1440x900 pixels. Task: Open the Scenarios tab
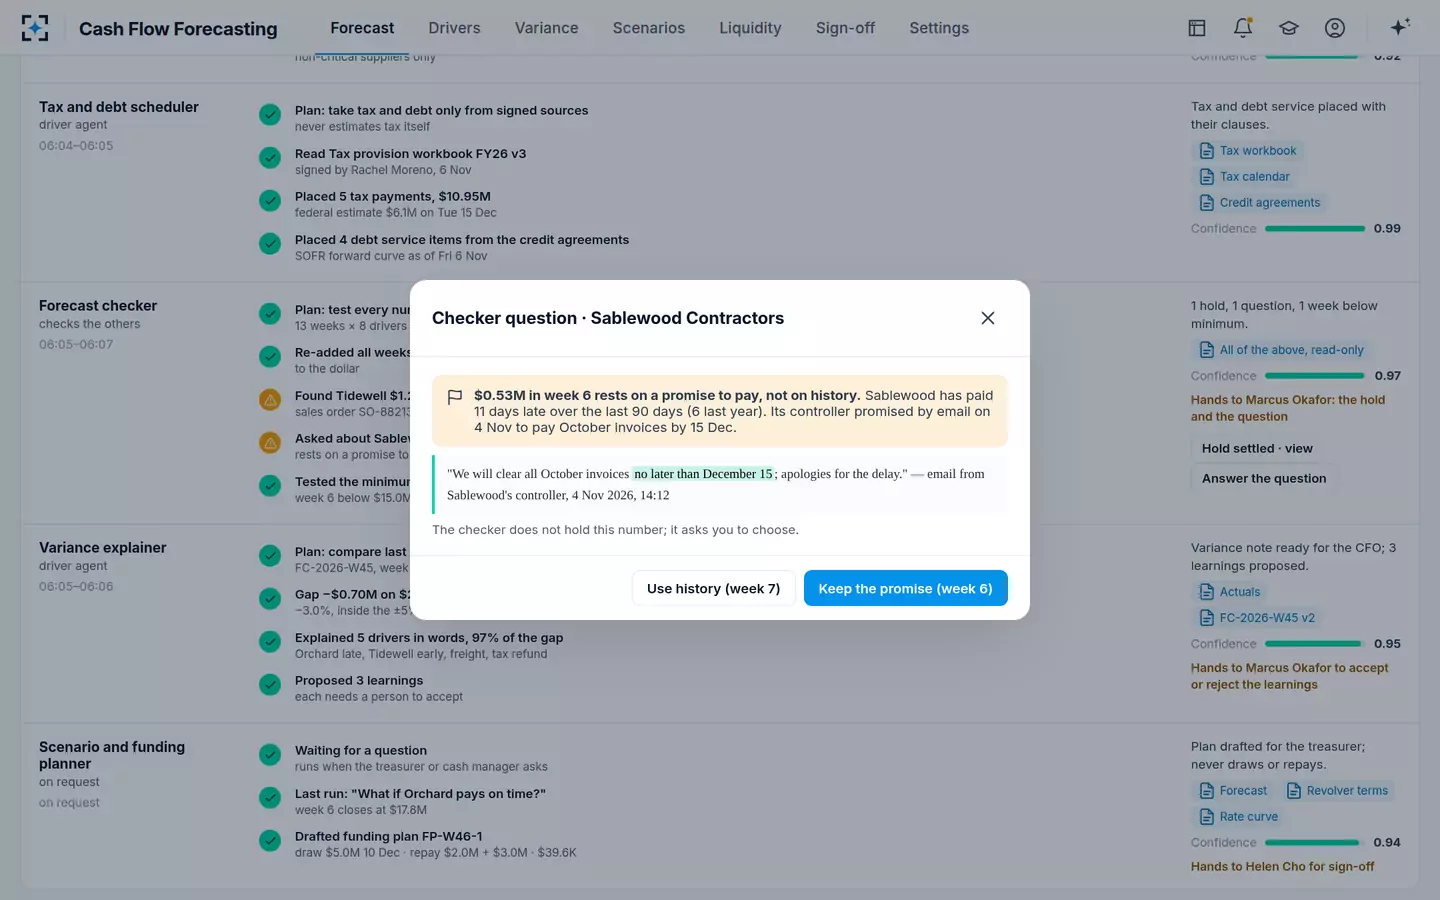(x=649, y=28)
